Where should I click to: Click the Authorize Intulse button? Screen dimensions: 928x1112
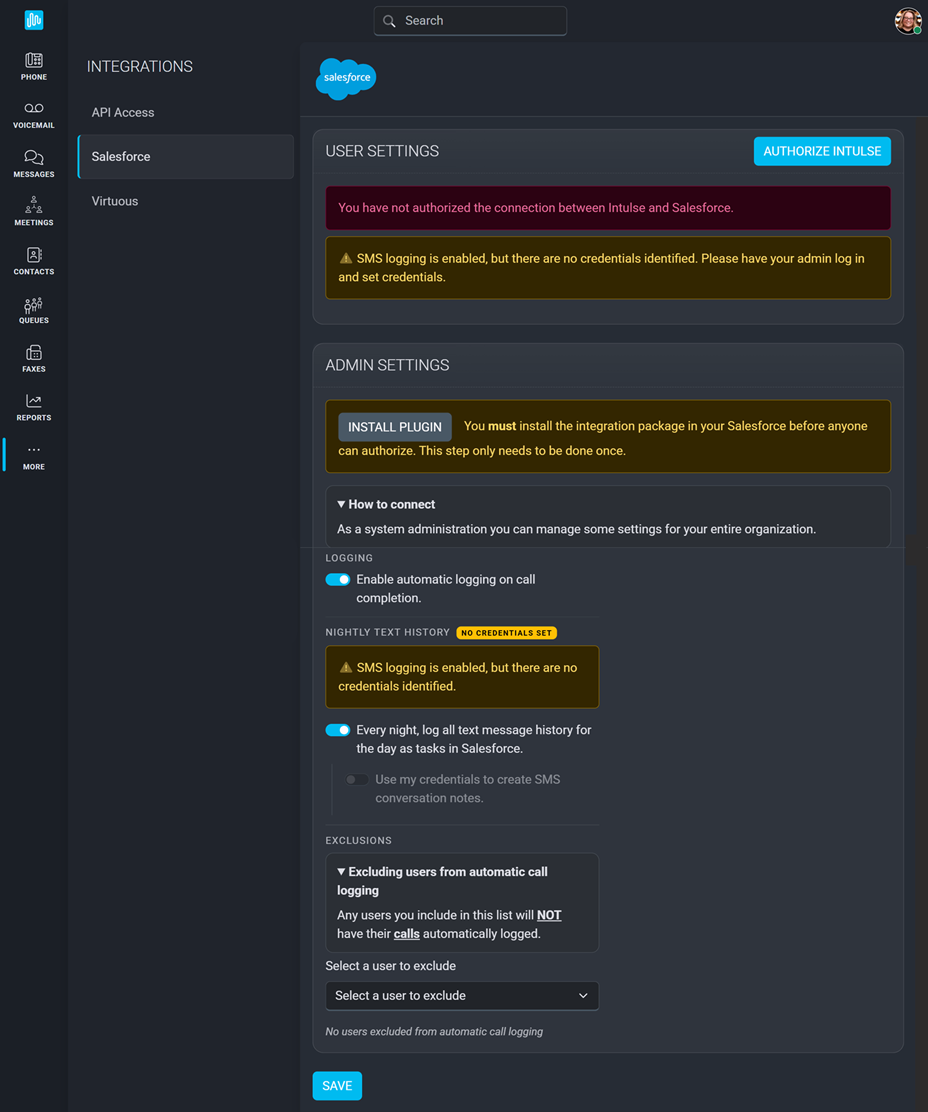822,151
